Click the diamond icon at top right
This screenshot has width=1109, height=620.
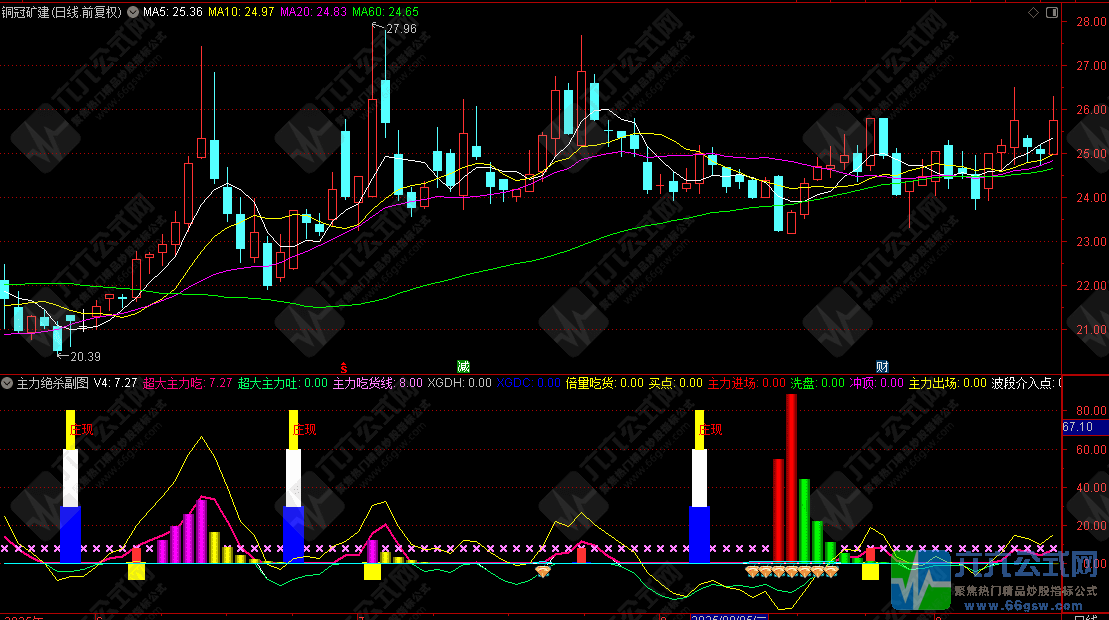click(1033, 13)
